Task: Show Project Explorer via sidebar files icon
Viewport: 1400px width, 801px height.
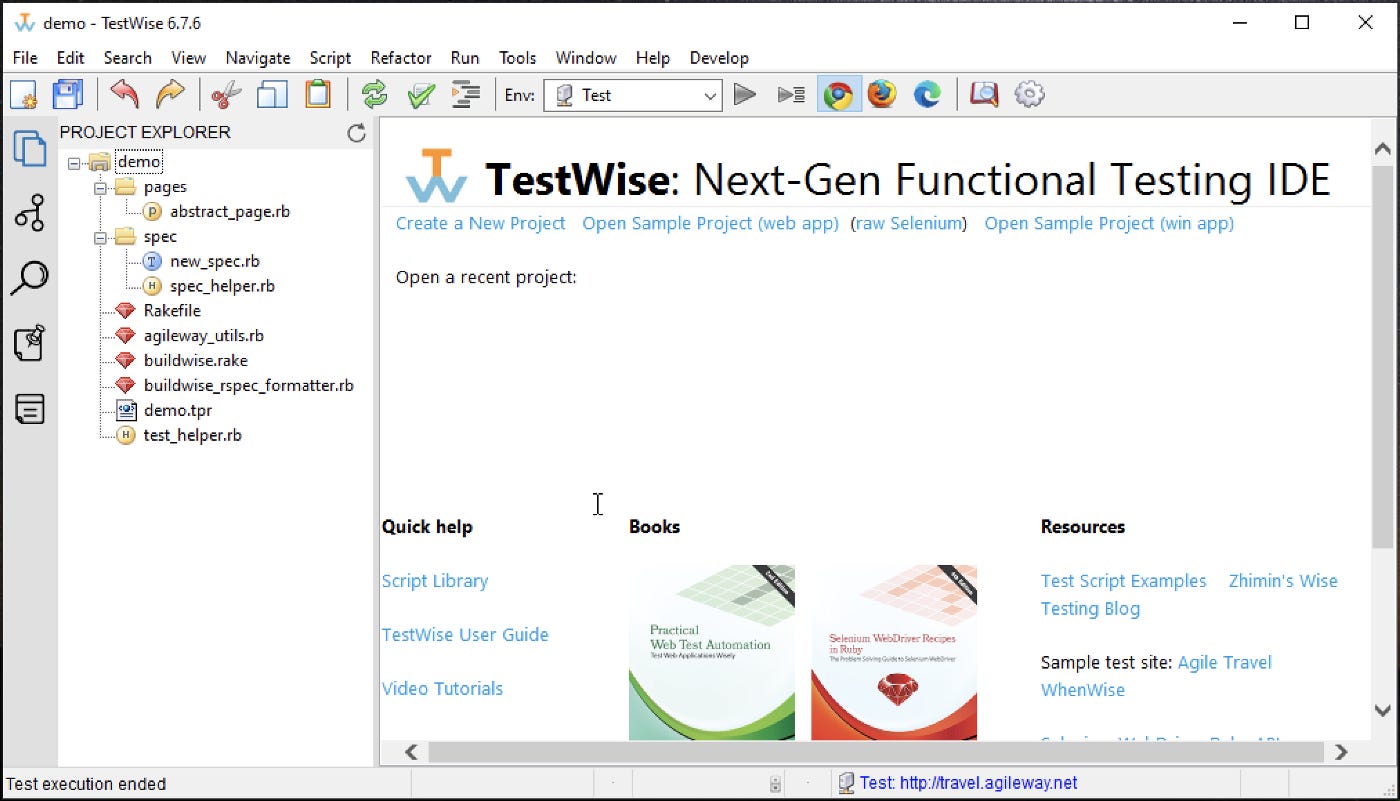Action: pos(29,148)
